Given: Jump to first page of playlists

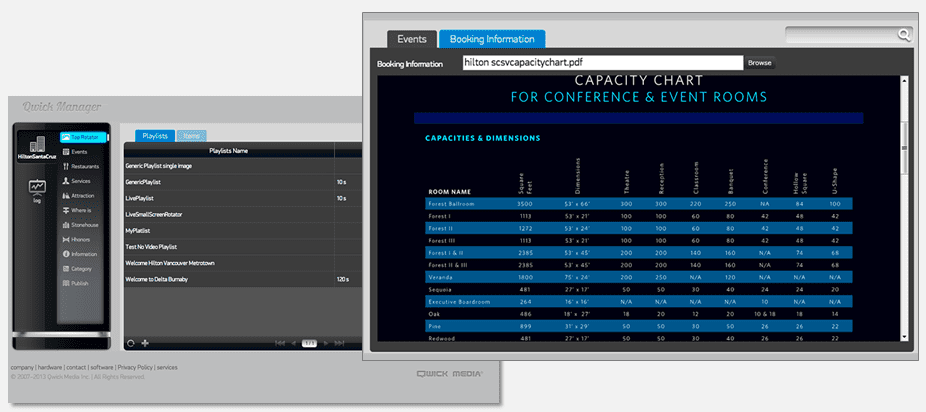Looking at the screenshot, I should tap(281, 343).
